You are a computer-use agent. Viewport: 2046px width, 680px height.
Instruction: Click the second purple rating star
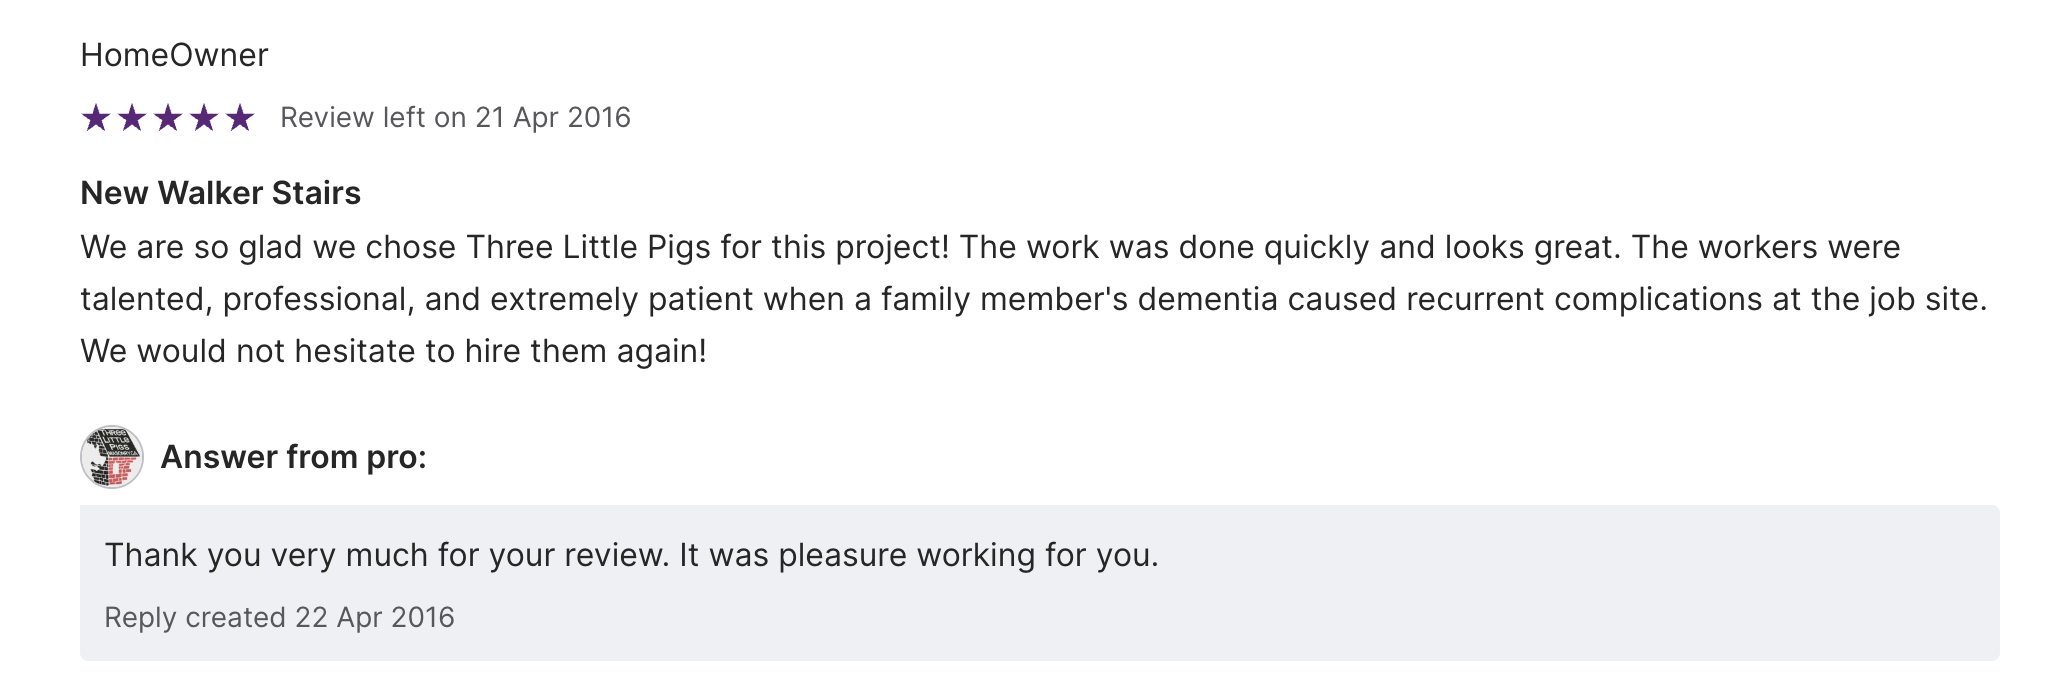(x=132, y=119)
